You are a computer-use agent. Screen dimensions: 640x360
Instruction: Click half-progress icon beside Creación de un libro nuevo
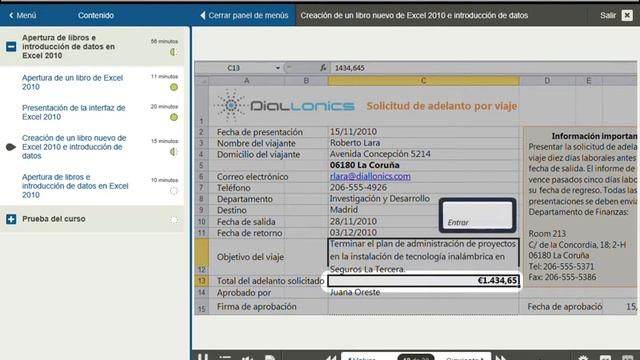point(174,152)
